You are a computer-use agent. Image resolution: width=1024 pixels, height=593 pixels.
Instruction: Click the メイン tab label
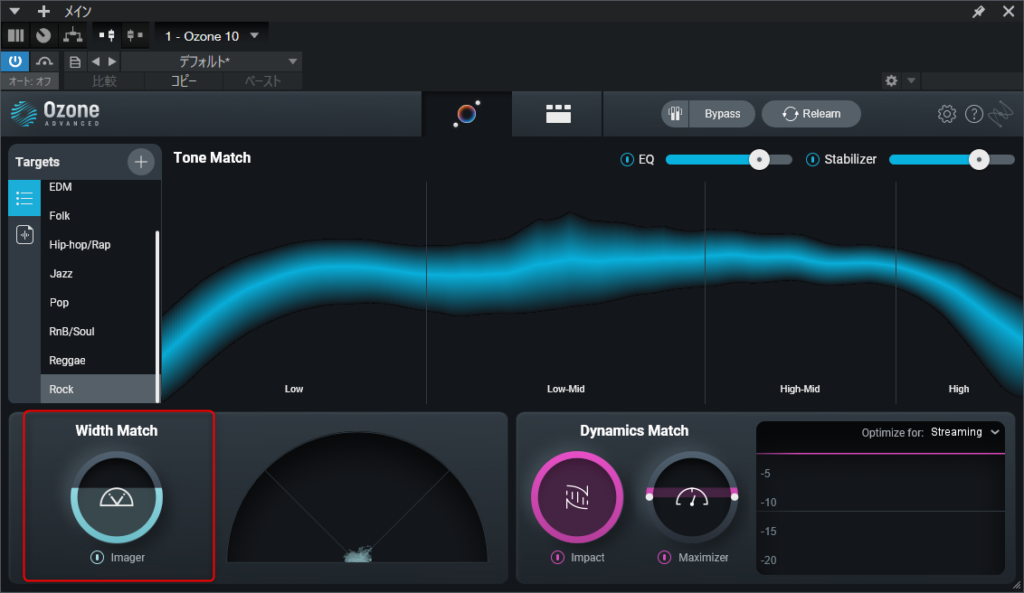(77, 11)
